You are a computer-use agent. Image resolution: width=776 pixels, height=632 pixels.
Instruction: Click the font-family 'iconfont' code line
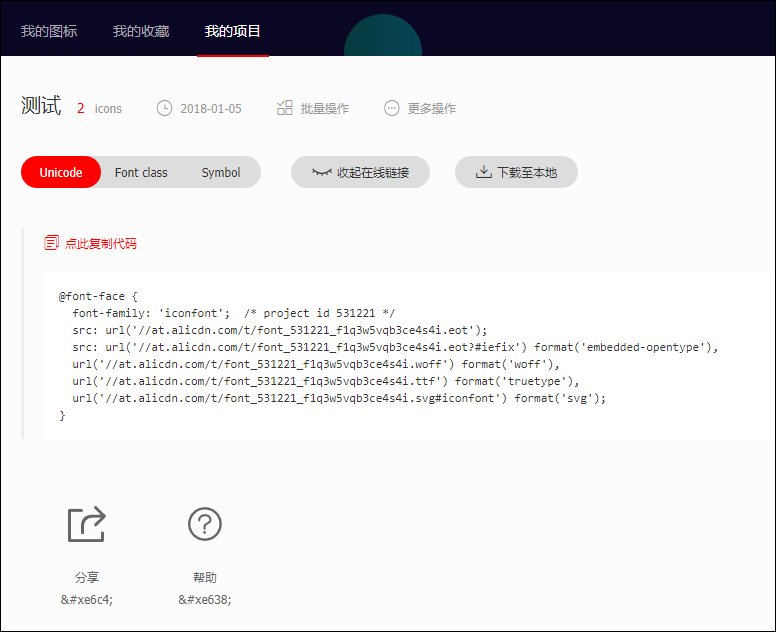(x=234, y=313)
